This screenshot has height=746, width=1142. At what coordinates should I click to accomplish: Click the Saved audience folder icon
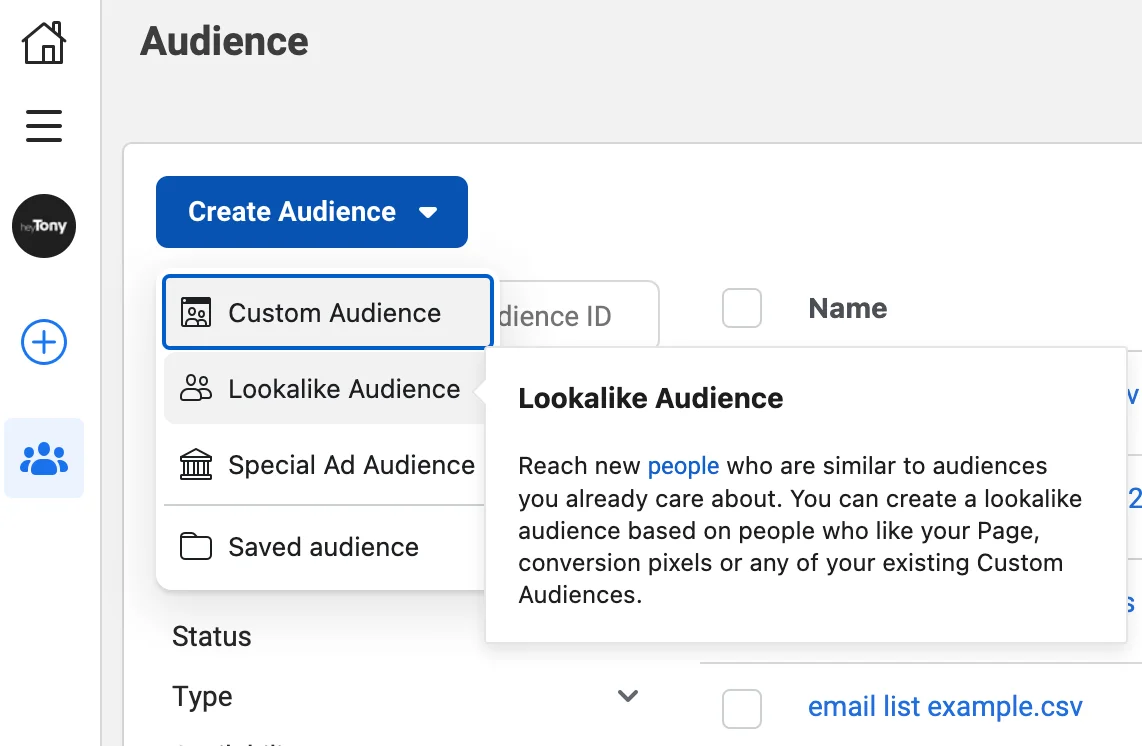click(196, 546)
